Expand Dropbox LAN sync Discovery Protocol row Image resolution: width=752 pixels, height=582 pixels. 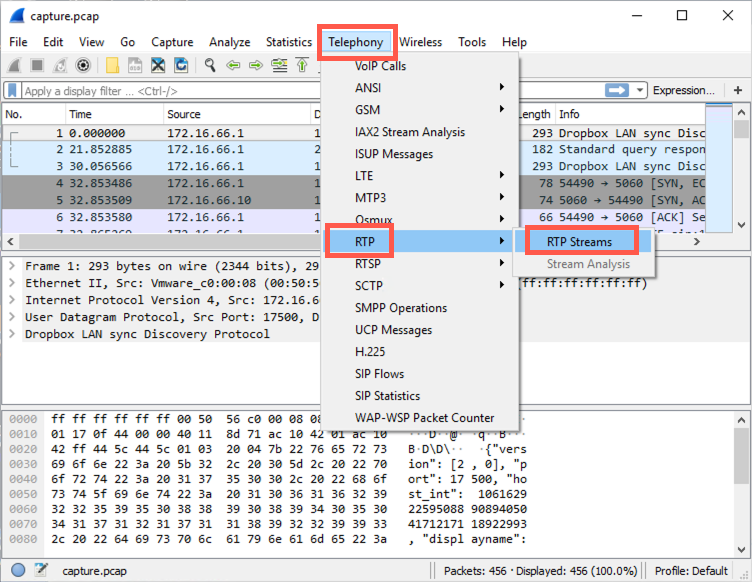coord(12,334)
